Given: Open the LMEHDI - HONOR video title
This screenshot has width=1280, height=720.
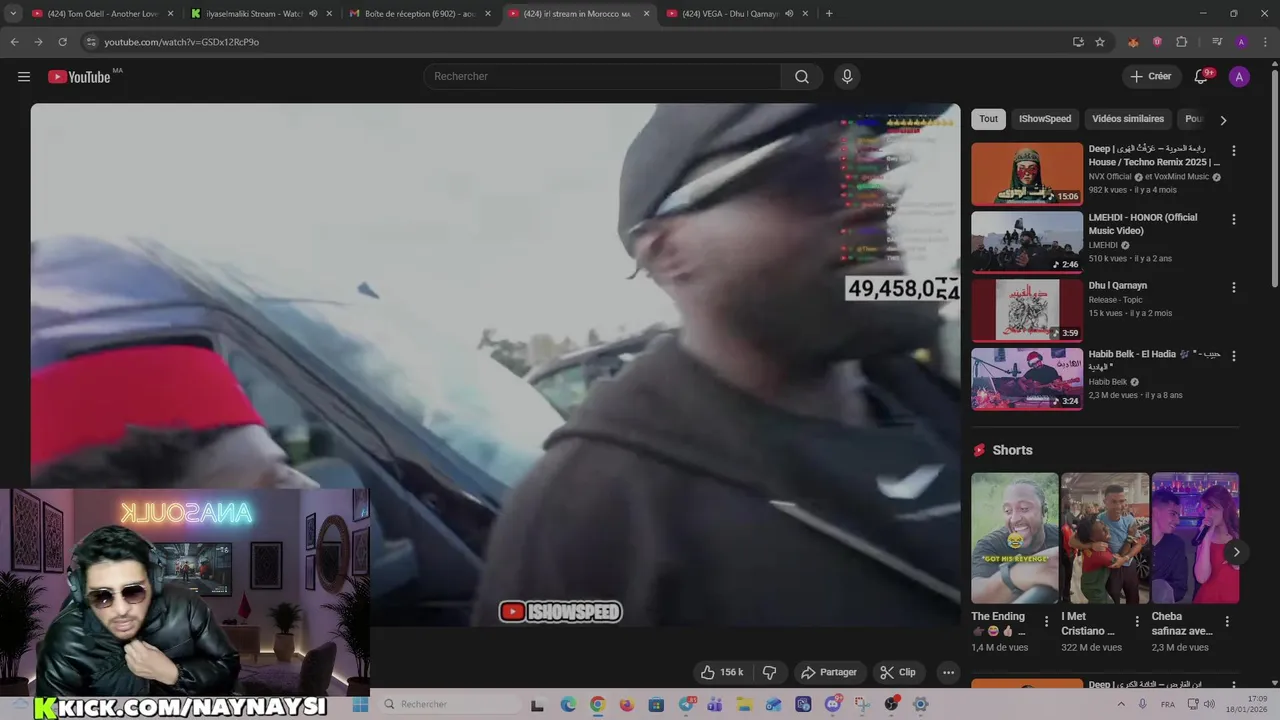Looking at the screenshot, I should (1143, 224).
